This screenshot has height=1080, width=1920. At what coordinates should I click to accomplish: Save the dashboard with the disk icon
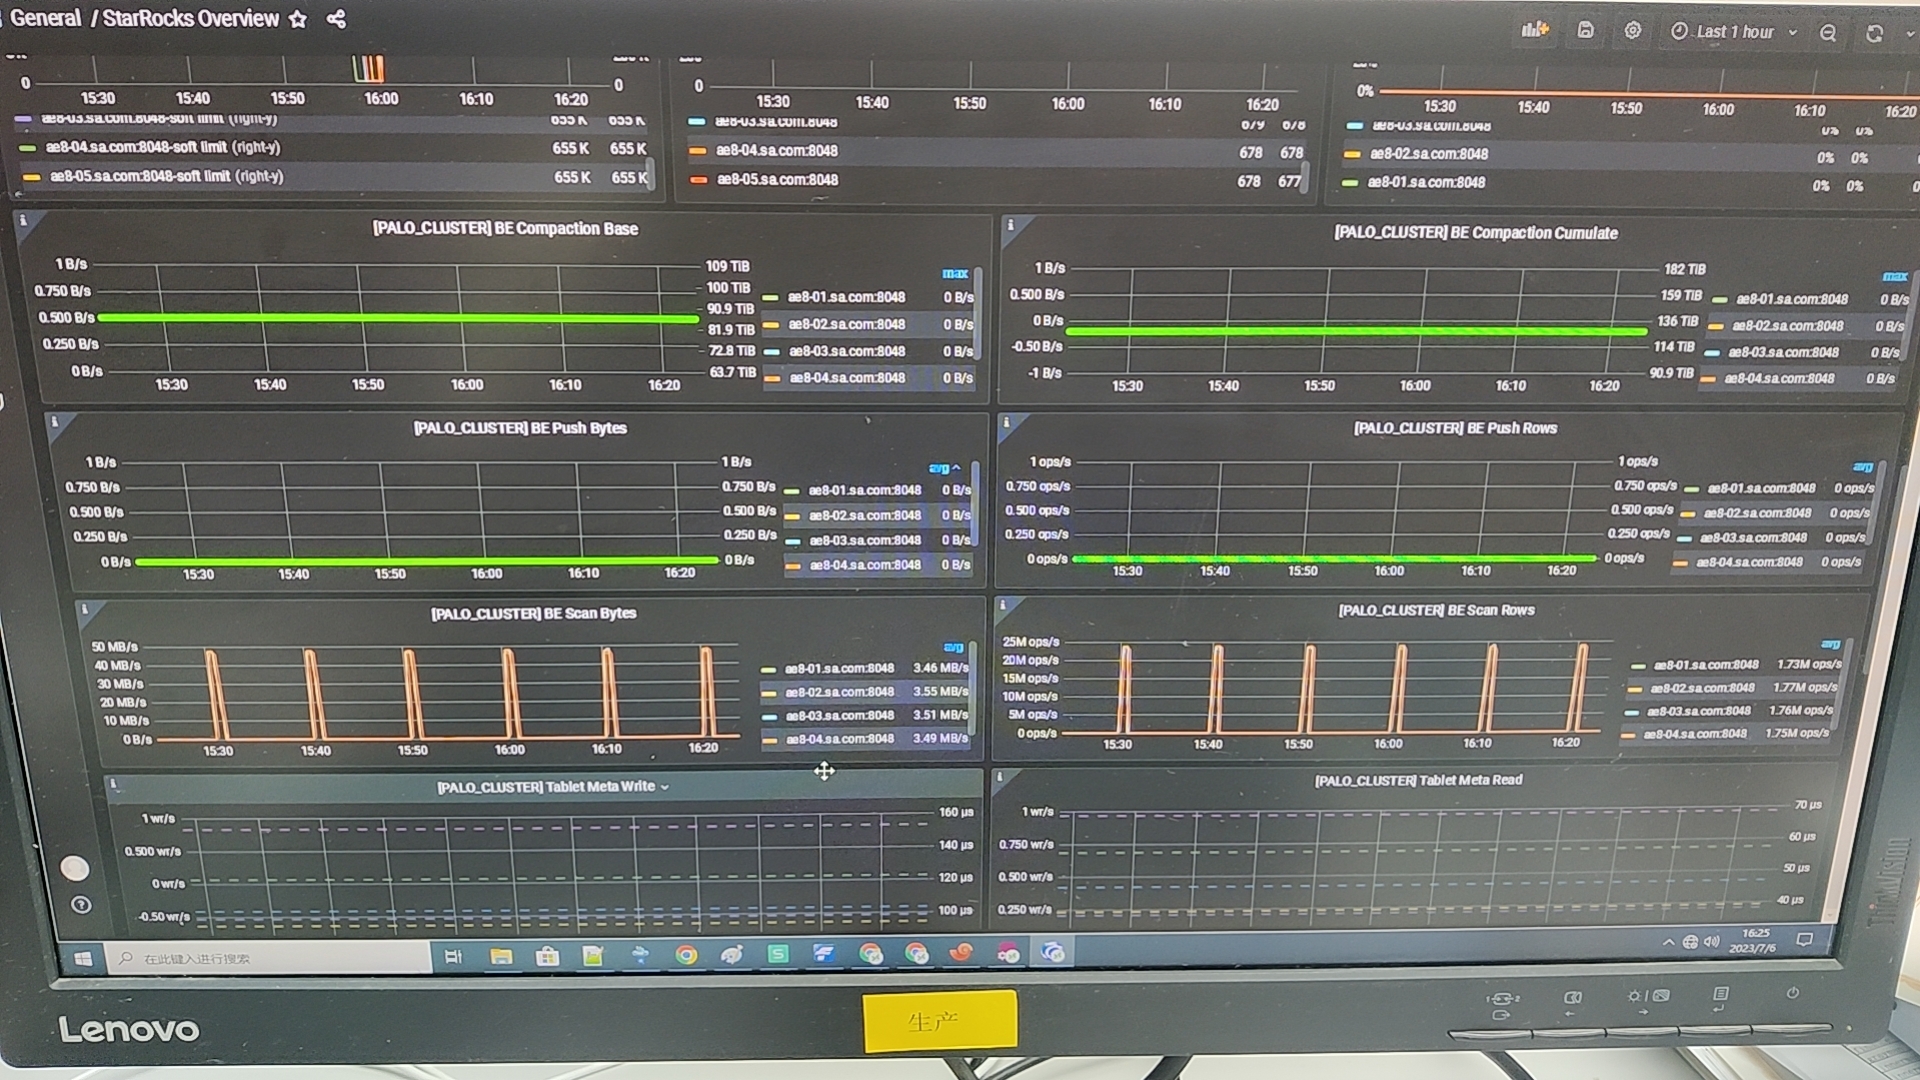point(1585,30)
